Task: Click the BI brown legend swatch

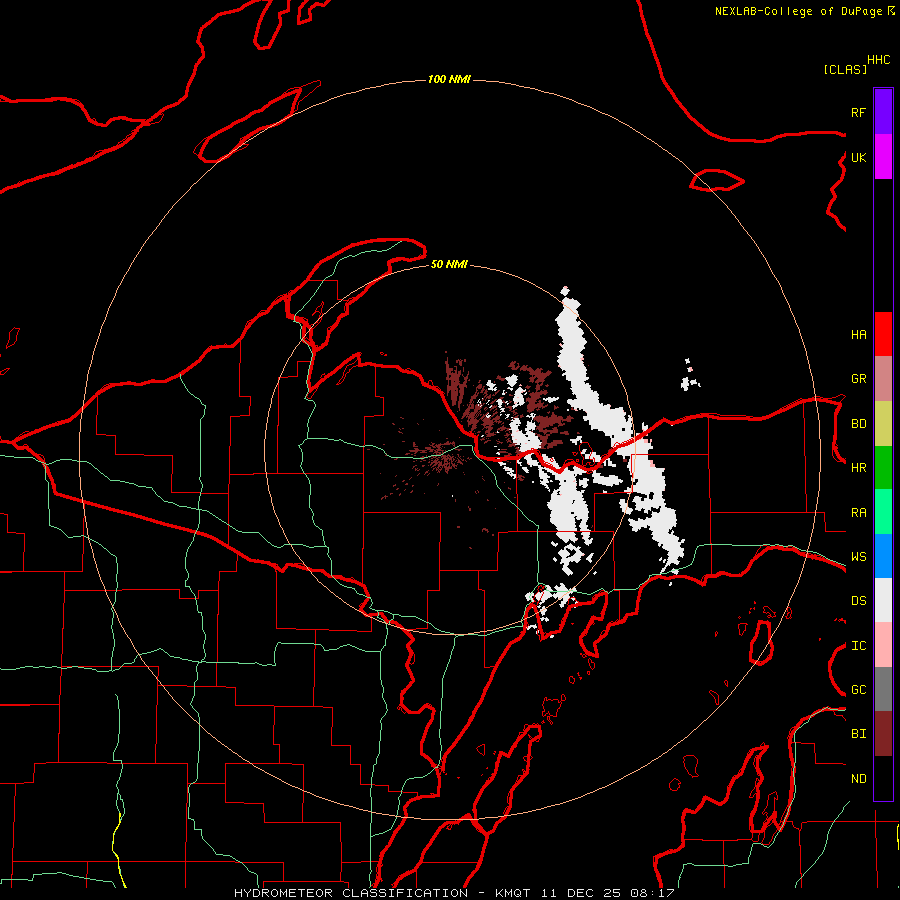Action: click(x=883, y=734)
